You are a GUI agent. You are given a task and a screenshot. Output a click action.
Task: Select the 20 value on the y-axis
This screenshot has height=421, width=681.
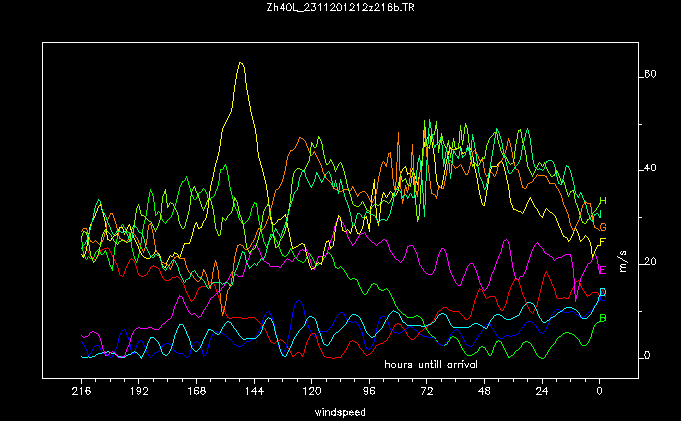click(650, 262)
